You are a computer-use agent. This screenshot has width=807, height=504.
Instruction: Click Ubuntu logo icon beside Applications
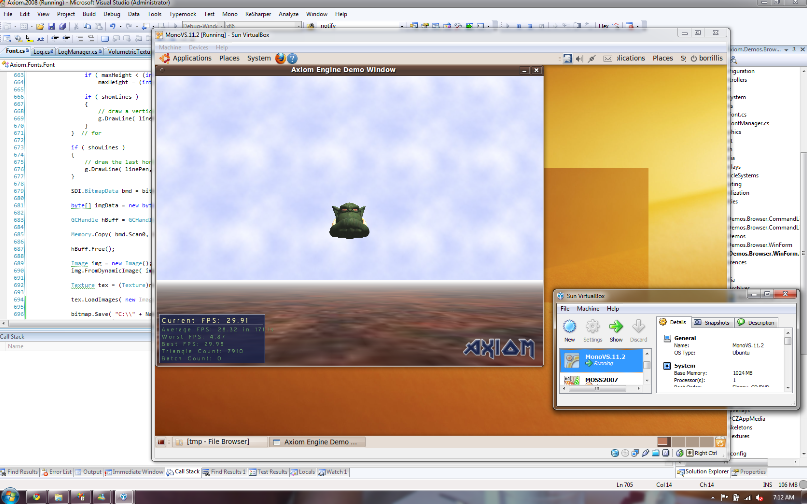tap(165, 58)
